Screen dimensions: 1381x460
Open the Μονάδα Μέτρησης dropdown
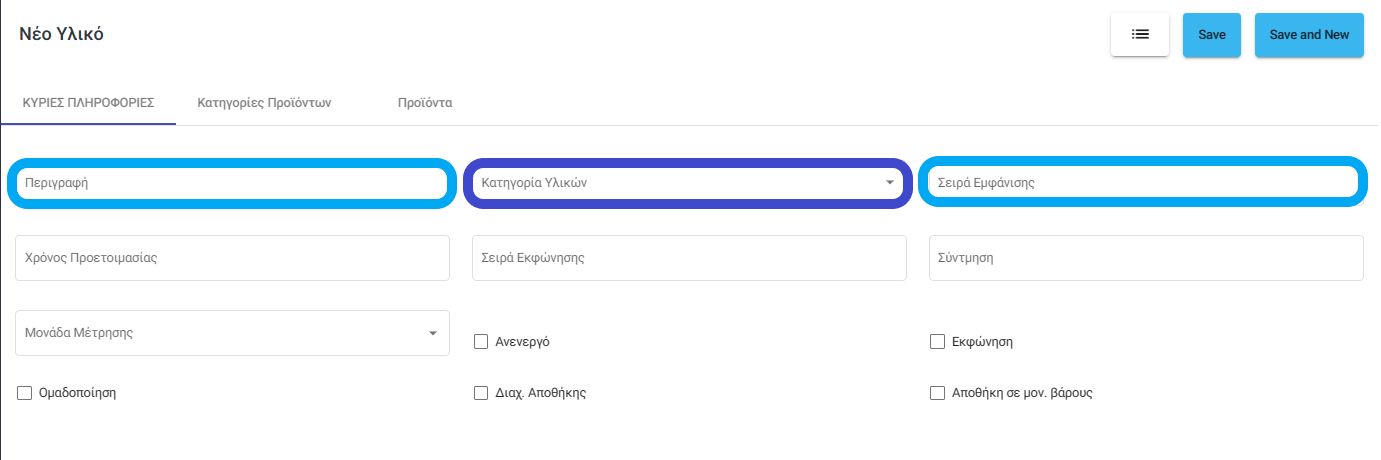[232, 333]
